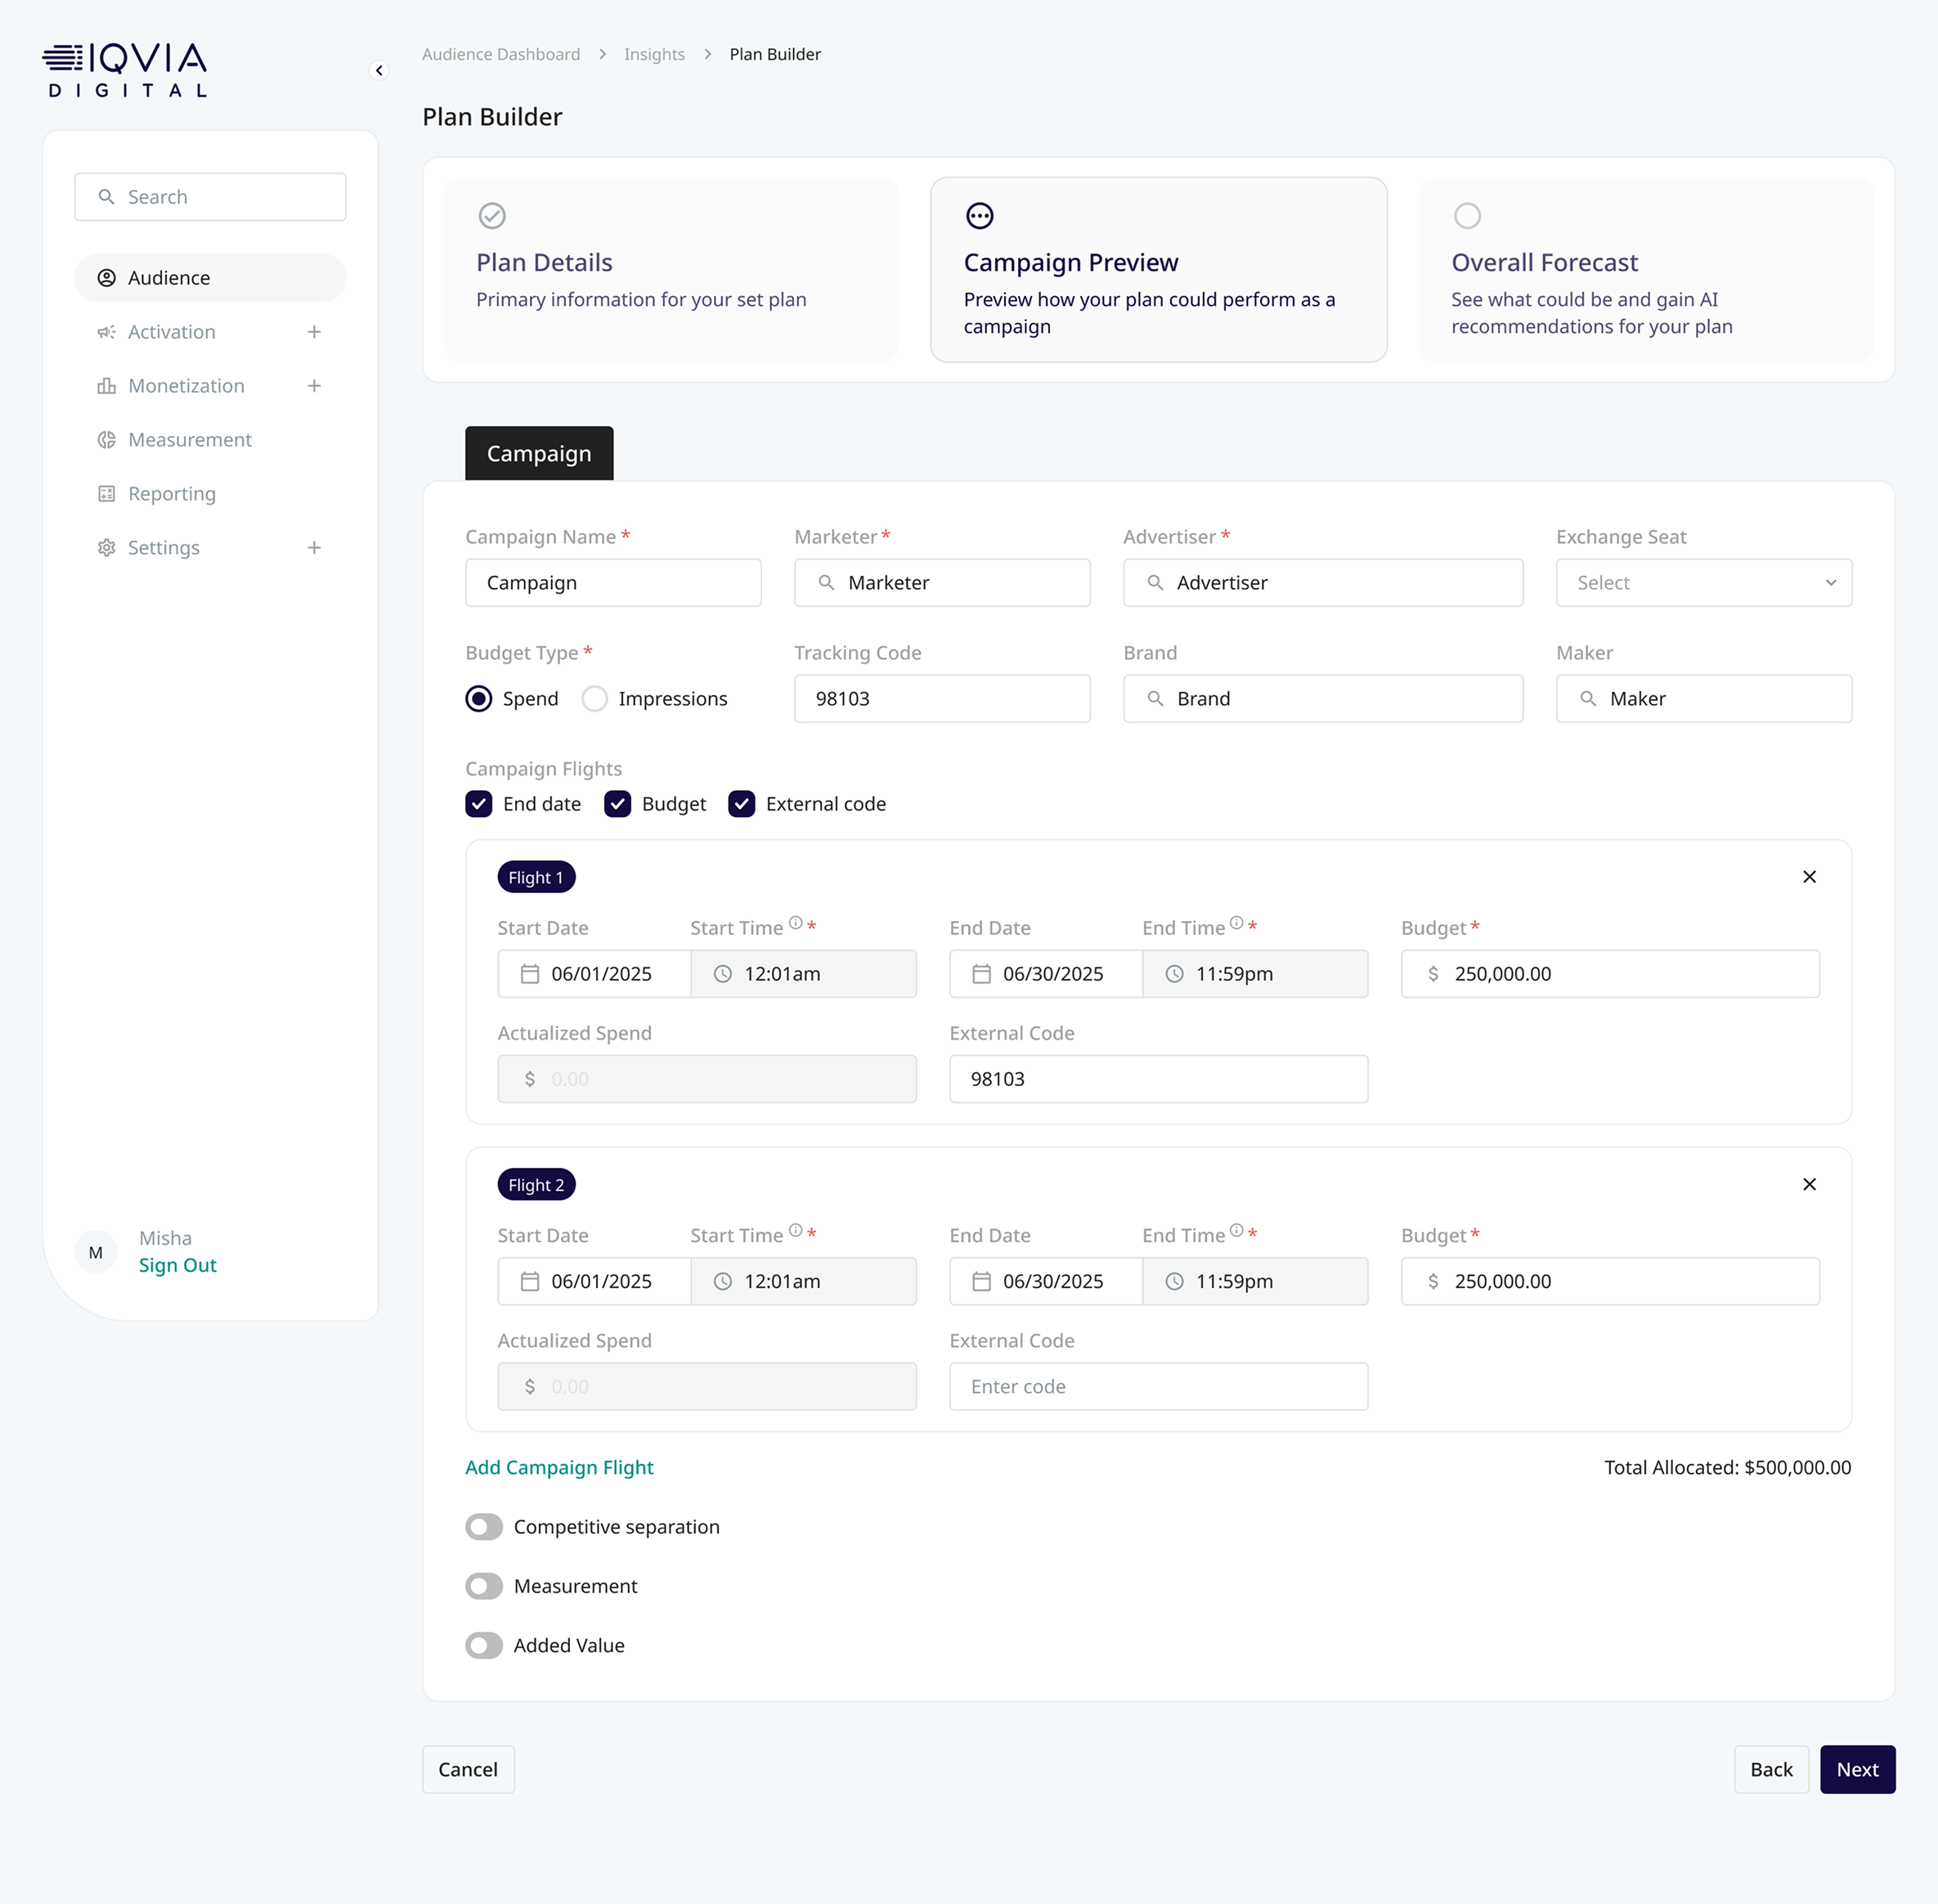
Task: Expand the Activation sidebar section
Action: pyautogui.click(x=314, y=332)
